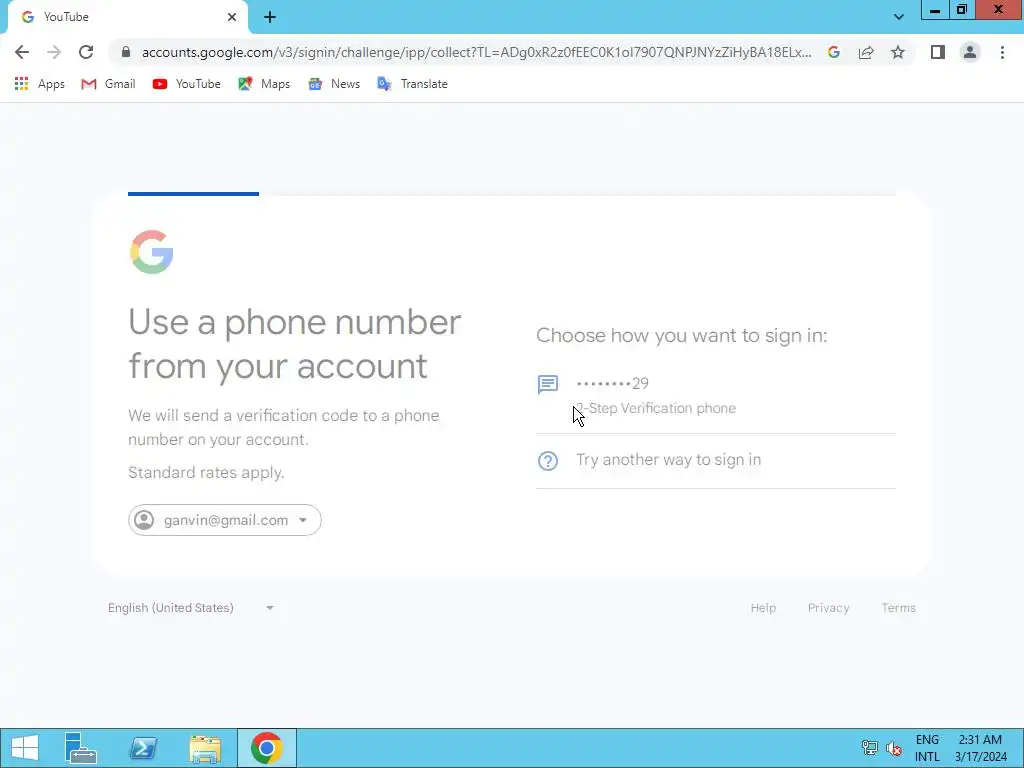Reload the page with refresh icon
The height and width of the screenshot is (768, 1024).
[x=86, y=52]
